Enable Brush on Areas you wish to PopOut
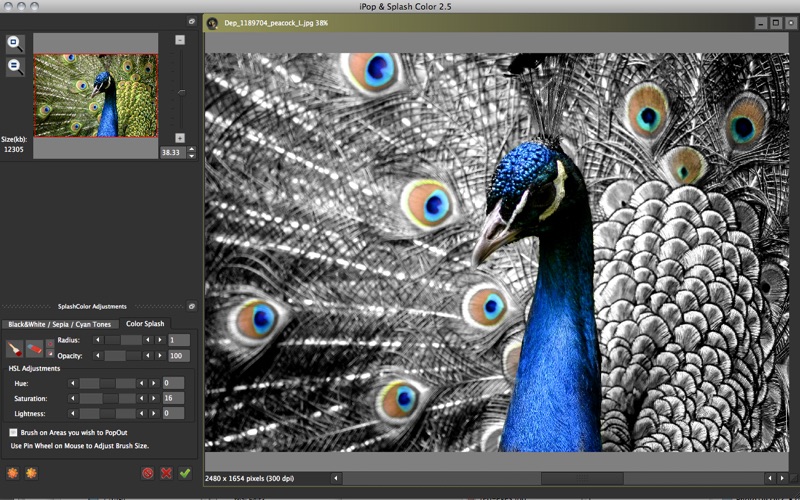800x500 pixels. [x=13, y=432]
